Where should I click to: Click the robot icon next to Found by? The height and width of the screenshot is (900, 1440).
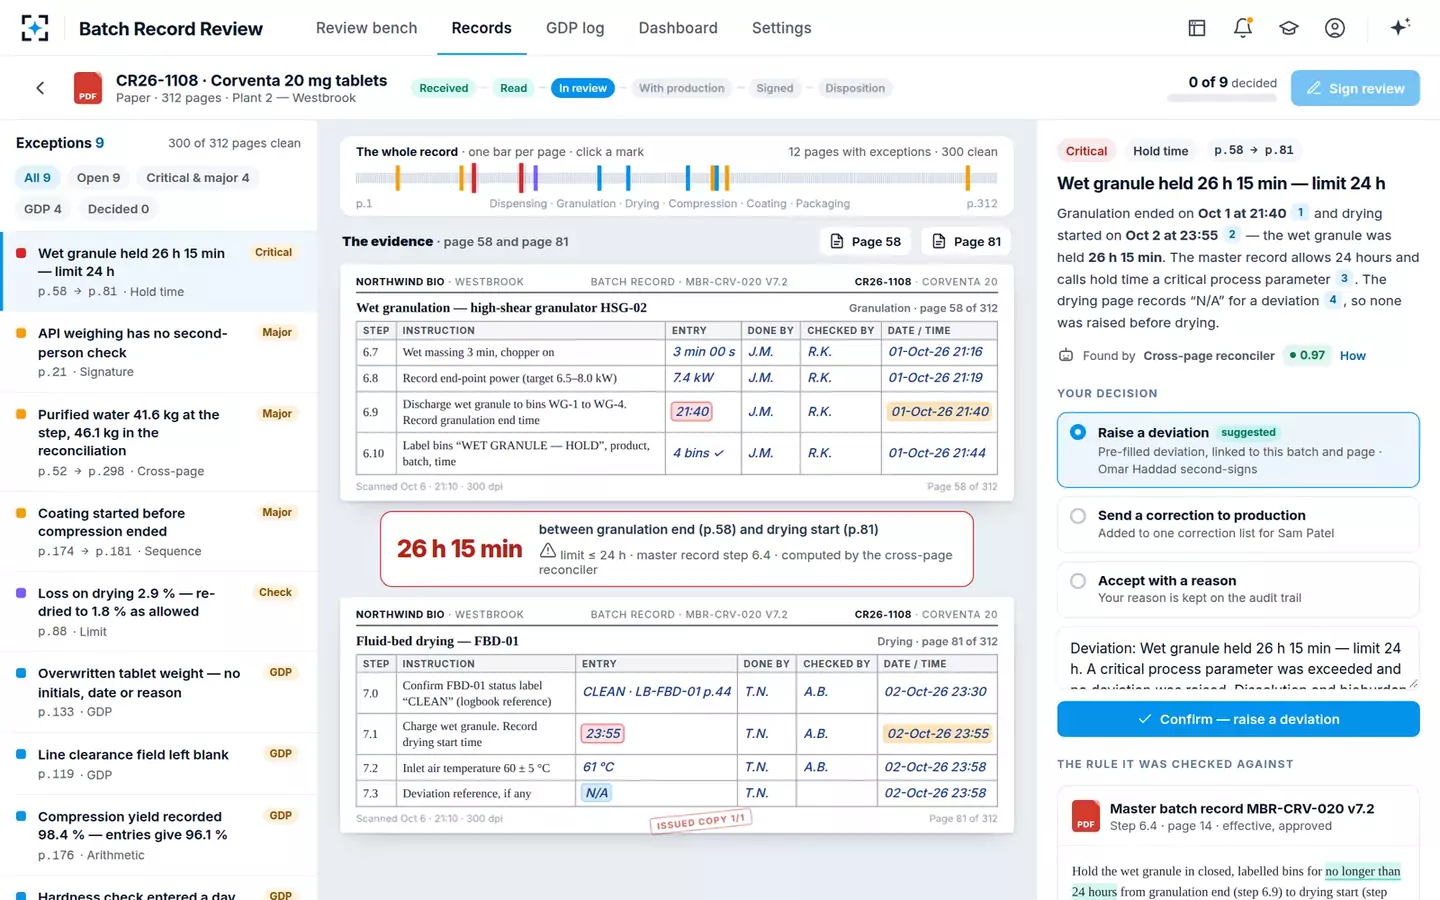[x=1066, y=355]
